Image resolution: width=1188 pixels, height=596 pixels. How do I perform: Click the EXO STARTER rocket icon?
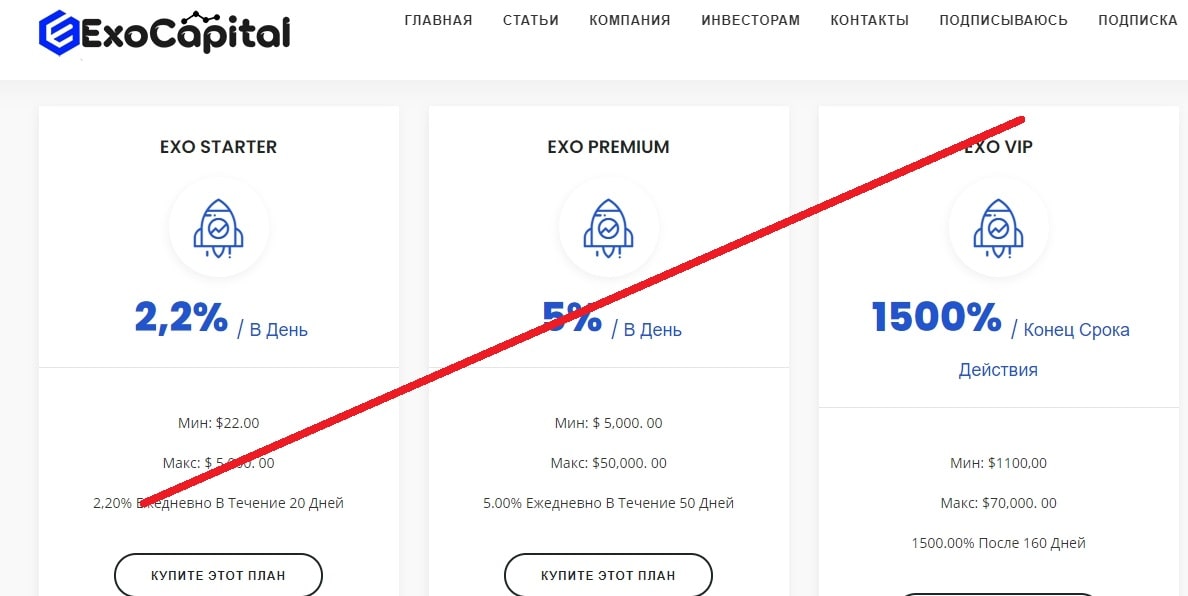(x=218, y=228)
